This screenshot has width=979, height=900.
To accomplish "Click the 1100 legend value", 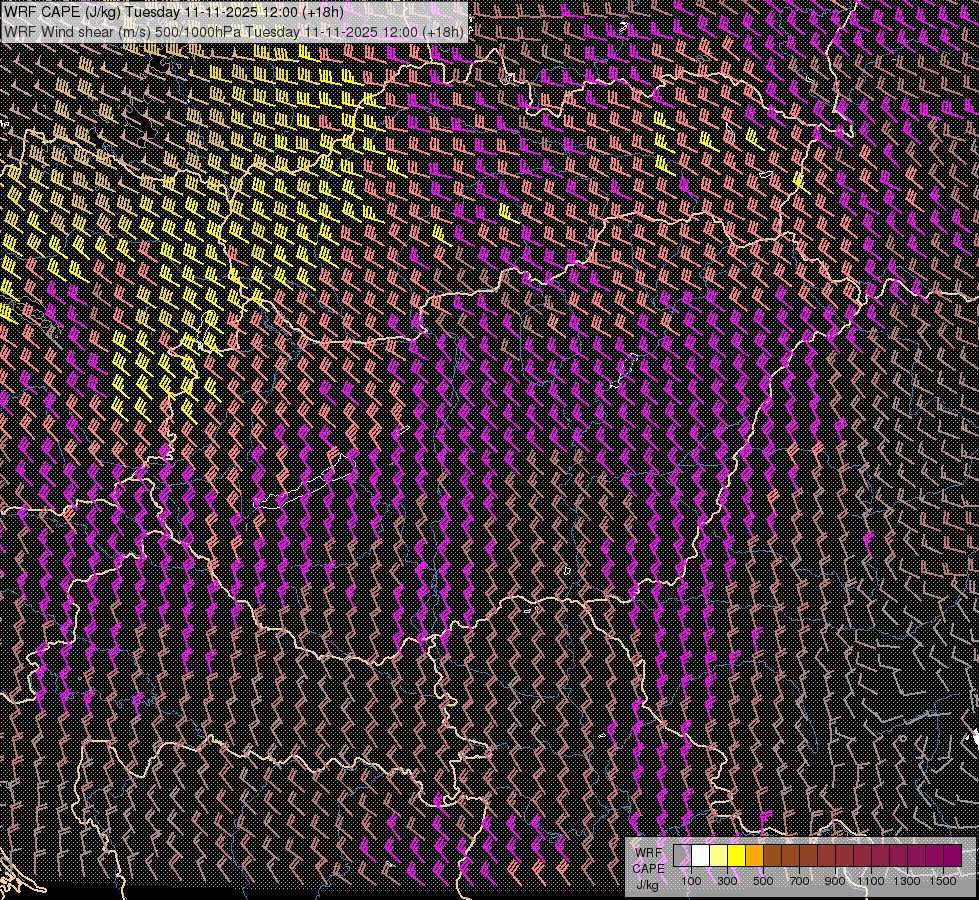I will (x=870, y=881).
